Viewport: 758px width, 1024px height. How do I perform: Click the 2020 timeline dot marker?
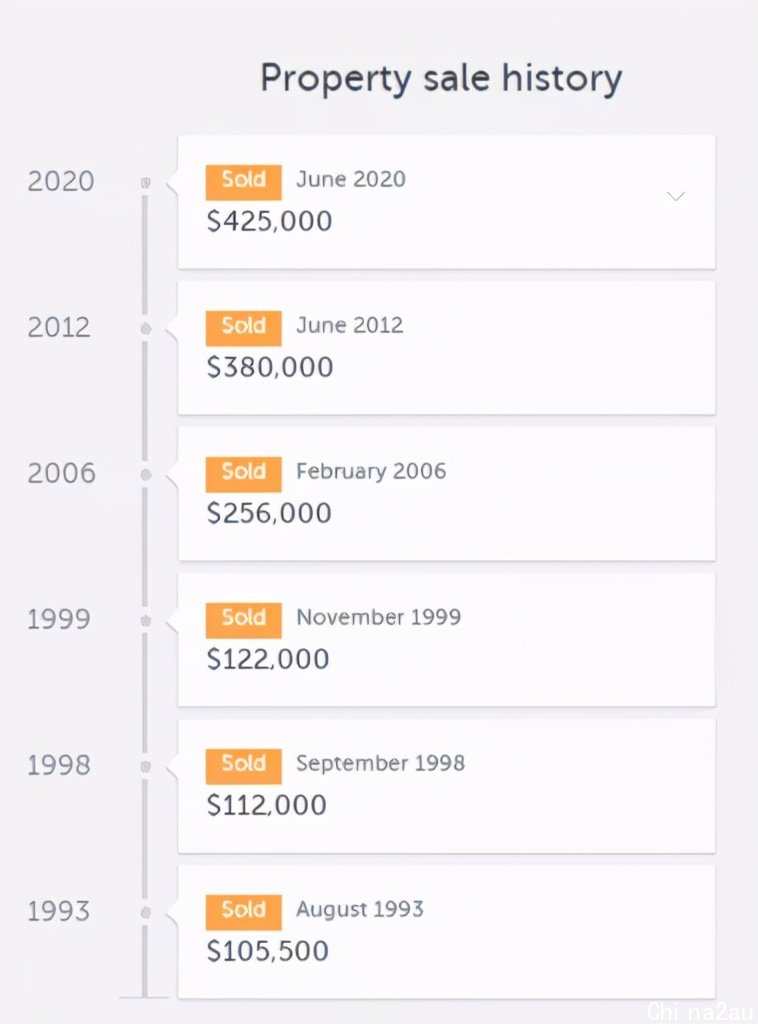pyautogui.click(x=146, y=183)
